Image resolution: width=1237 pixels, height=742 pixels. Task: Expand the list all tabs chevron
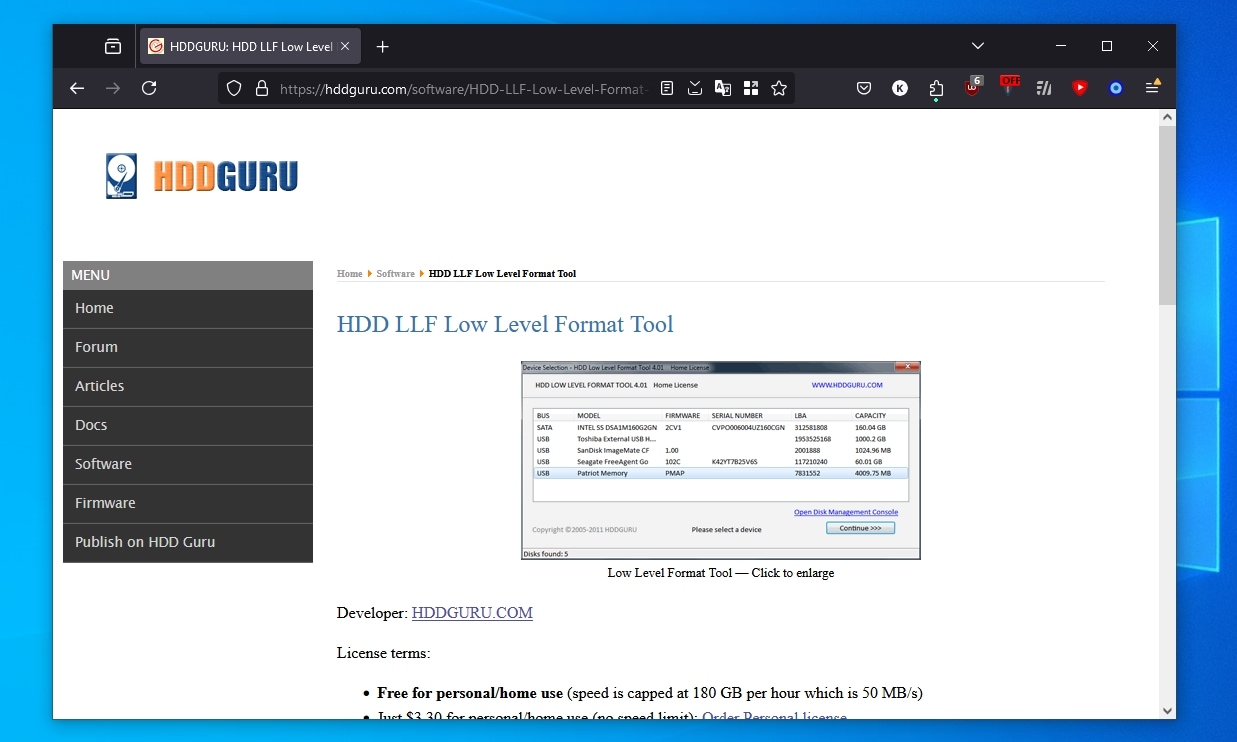978,46
